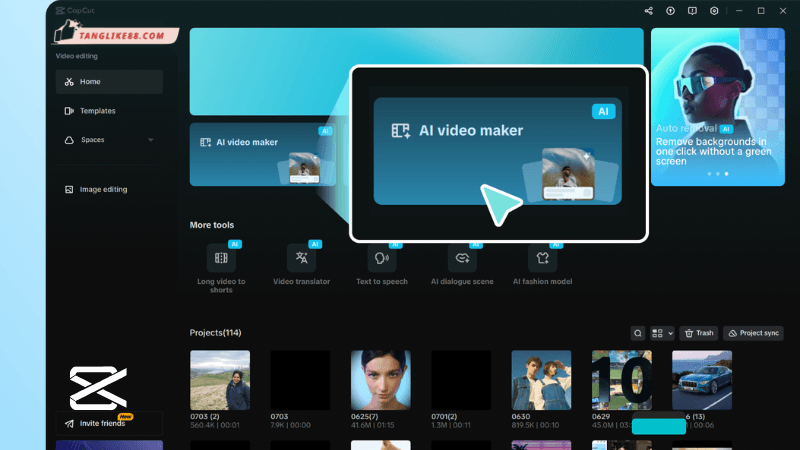Open the feedback message icon
This screenshot has height=450, width=800.
click(x=692, y=11)
